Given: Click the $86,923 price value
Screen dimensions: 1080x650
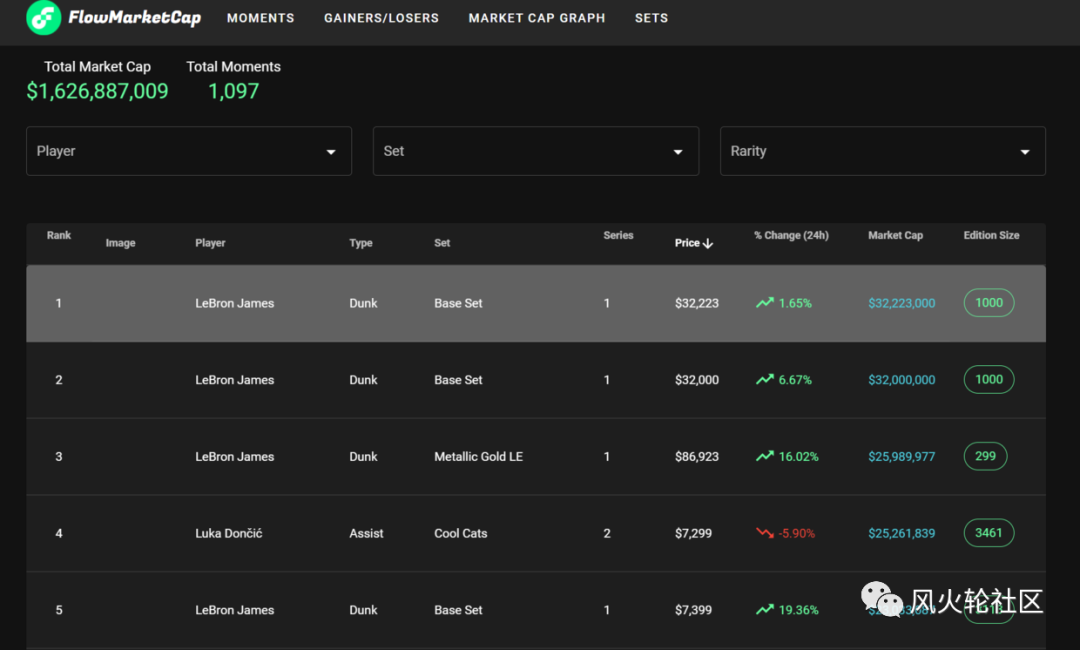Looking at the screenshot, I should tap(697, 457).
